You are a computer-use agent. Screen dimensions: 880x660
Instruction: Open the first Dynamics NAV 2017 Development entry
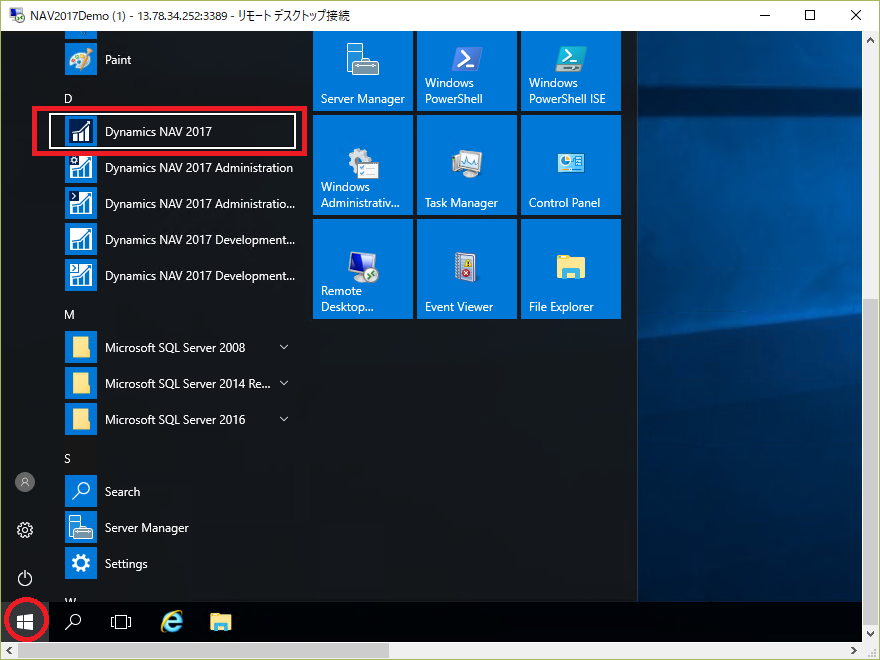[x=180, y=239]
